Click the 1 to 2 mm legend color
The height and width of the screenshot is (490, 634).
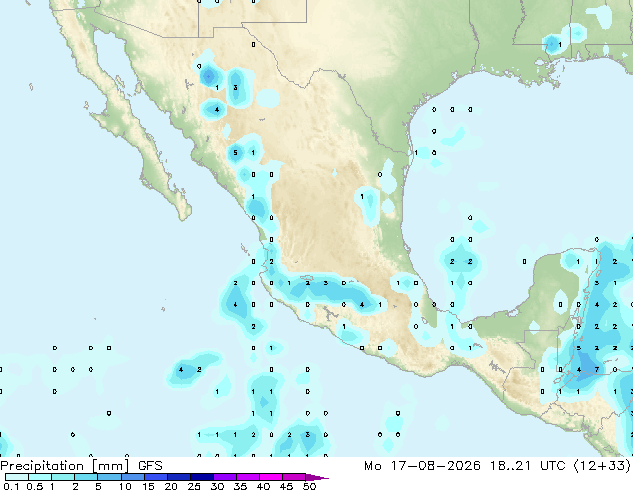click(63, 477)
